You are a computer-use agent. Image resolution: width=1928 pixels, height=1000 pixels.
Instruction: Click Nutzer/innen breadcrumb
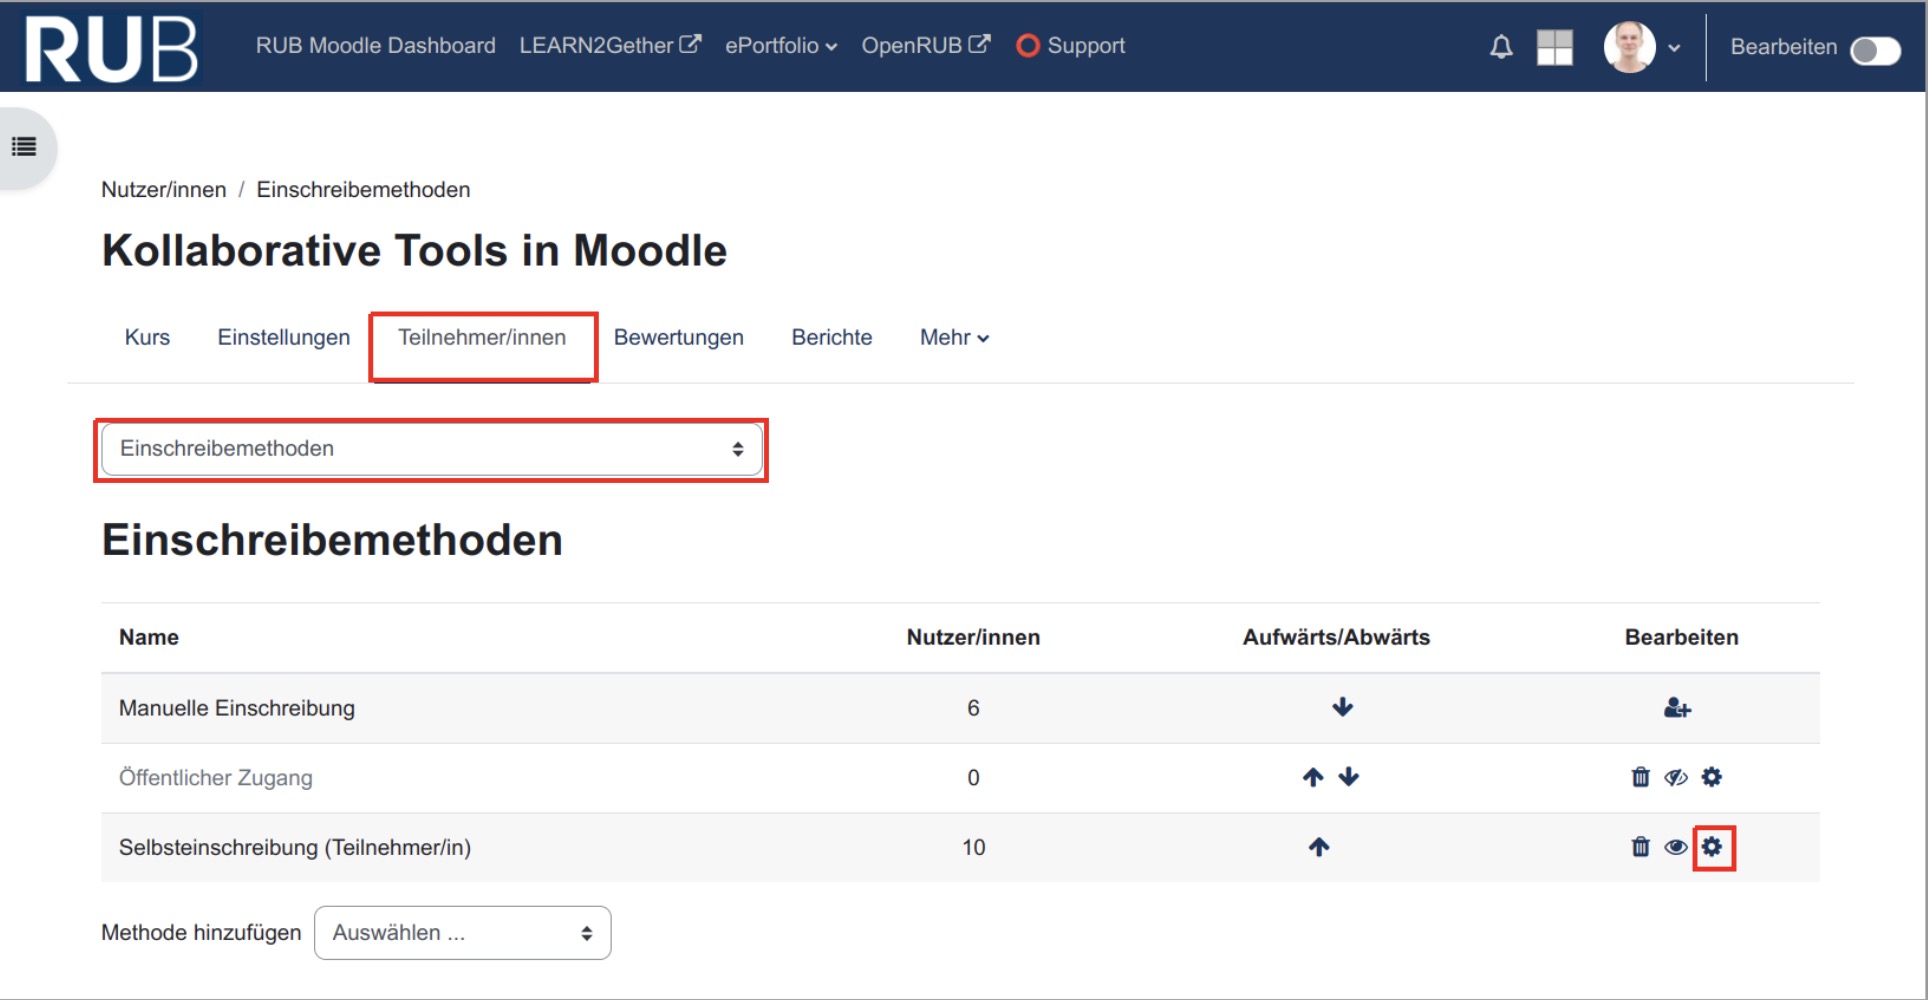164,190
